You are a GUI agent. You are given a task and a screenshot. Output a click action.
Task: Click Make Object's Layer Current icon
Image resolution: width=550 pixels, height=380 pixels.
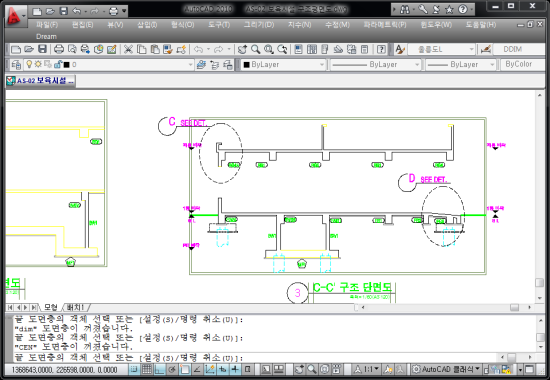point(201,65)
